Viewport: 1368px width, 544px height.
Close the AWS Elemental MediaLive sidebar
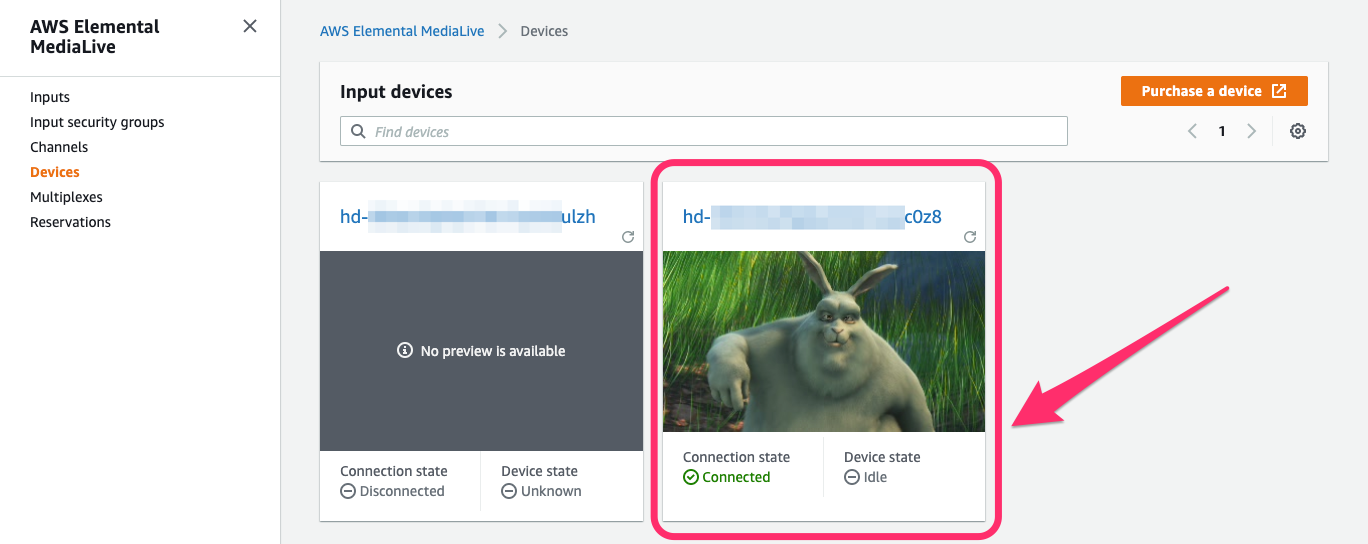tap(250, 26)
